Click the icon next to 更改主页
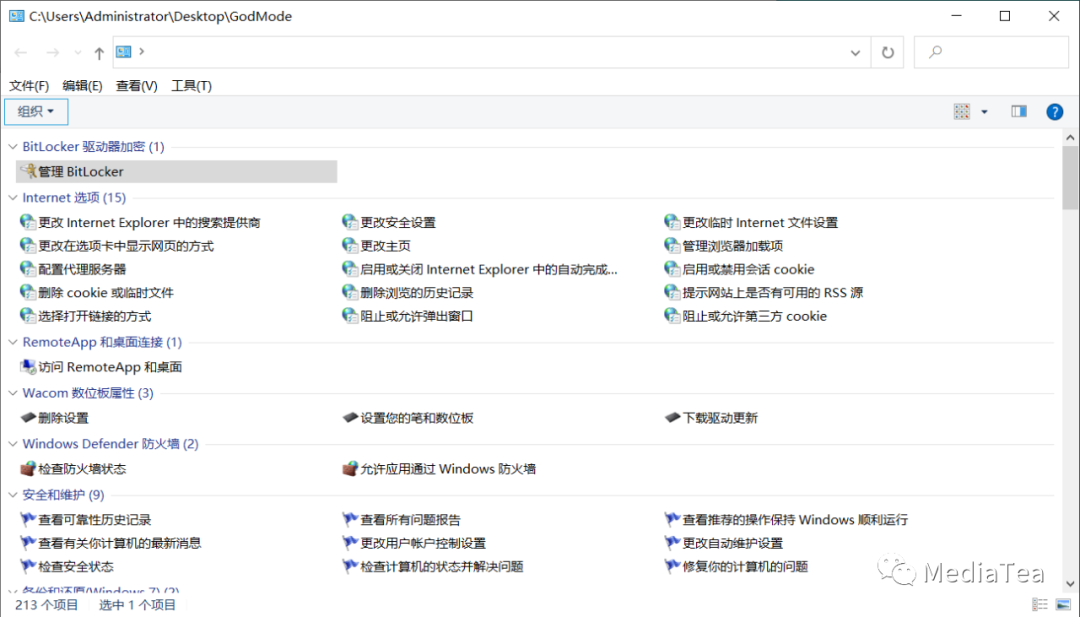The height and width of the screenshot is (617, 1080). coord(350,245)
